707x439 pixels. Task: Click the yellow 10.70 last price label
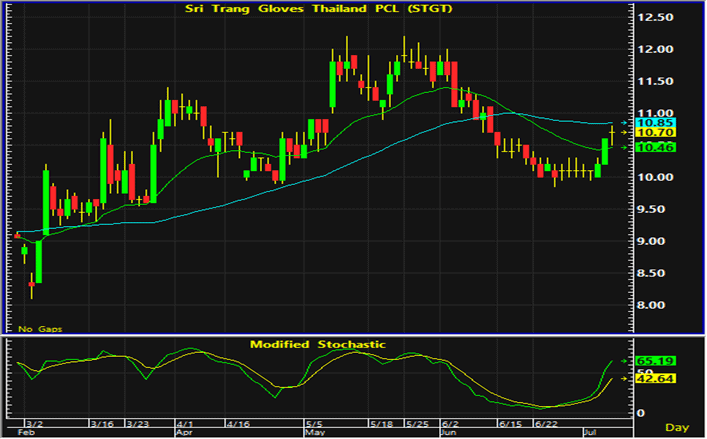point(655,133)
